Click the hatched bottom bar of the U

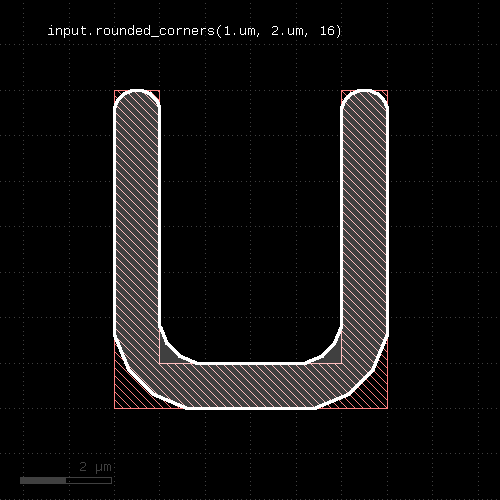[251, 385]
